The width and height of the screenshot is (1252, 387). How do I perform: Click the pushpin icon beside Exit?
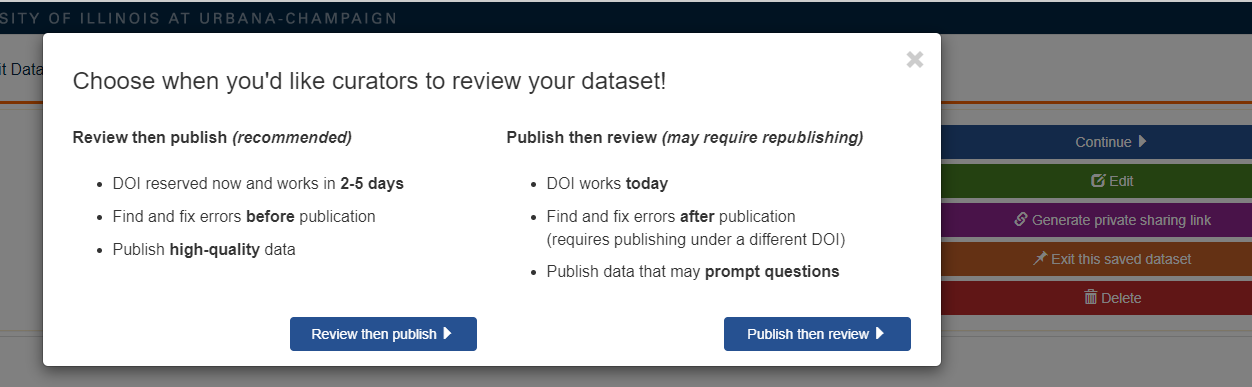pyautogui.click(x=1040, y=258)
